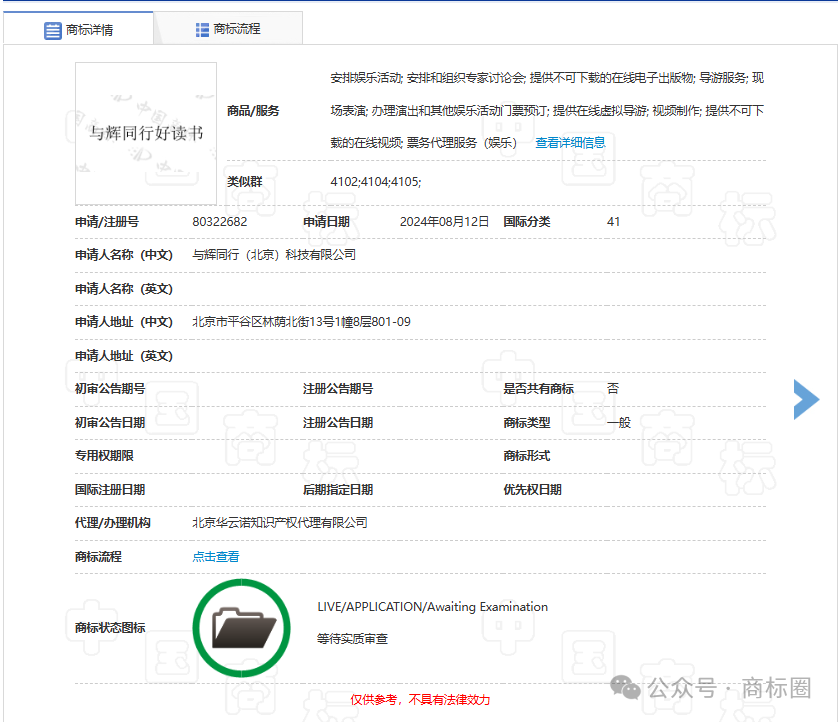Screen dimensions: 839x722
Task: Select the 等待实质审查 status text
Action: (x=352, y=639)
